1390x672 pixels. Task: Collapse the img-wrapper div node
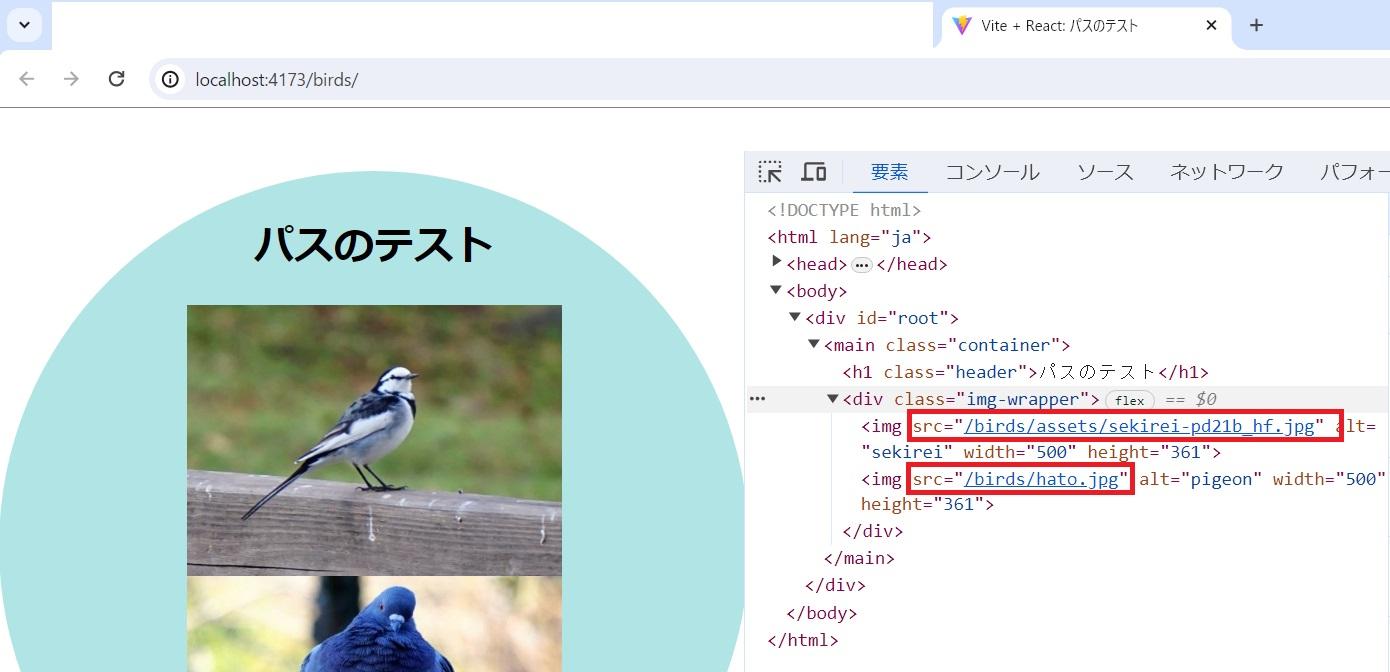832,398
